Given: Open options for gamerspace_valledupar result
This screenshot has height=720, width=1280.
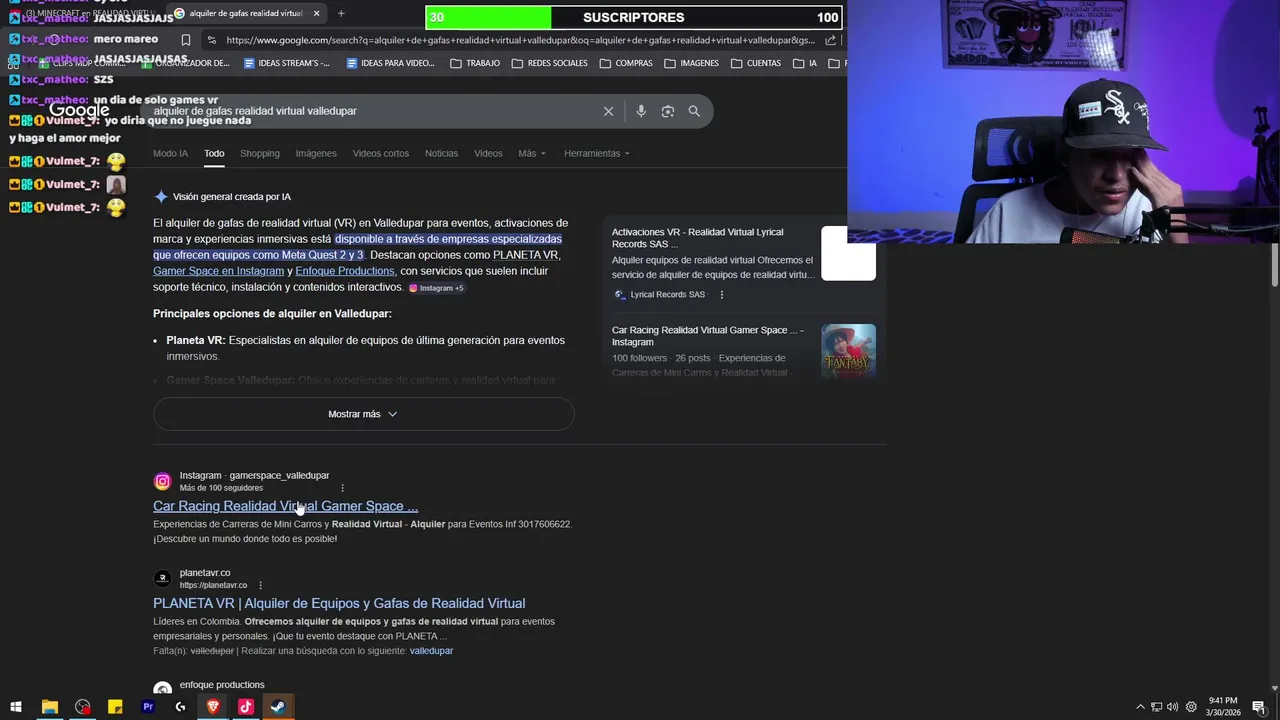Looking at the screenshot, I should point(342,488).
